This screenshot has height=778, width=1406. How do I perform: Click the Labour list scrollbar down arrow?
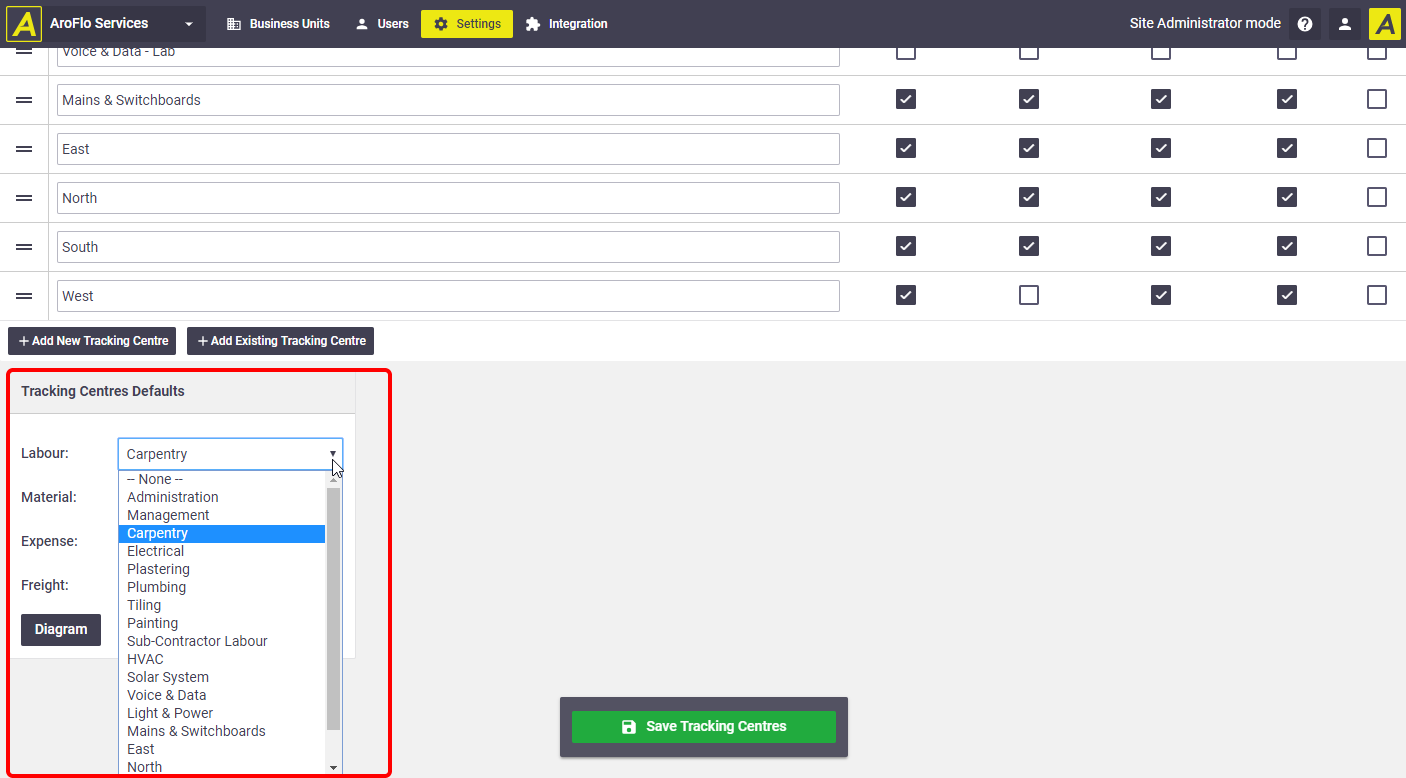(x=334, y=767)
